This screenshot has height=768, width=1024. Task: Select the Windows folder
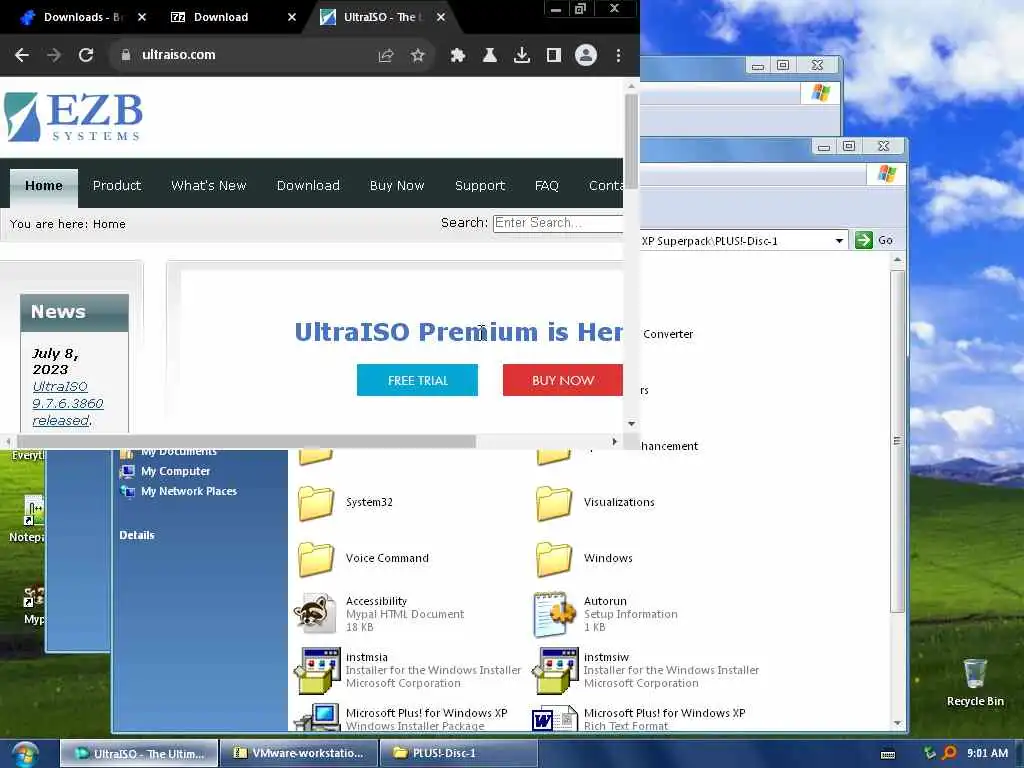pyautogui.click(x=584, y=559)
